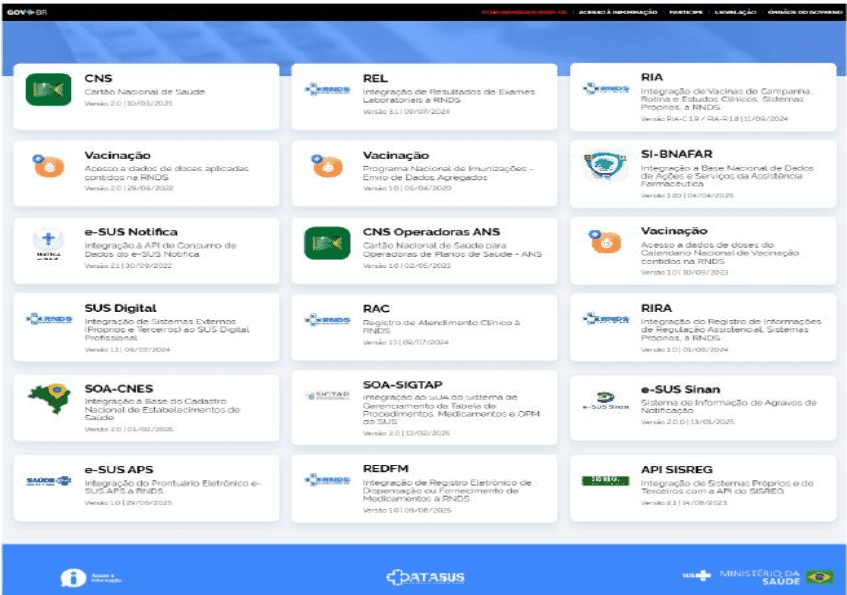This screenshot has height=595, width=847.
Task: Open the SI-BNAFAR title link
Action: tap(677, 154)
